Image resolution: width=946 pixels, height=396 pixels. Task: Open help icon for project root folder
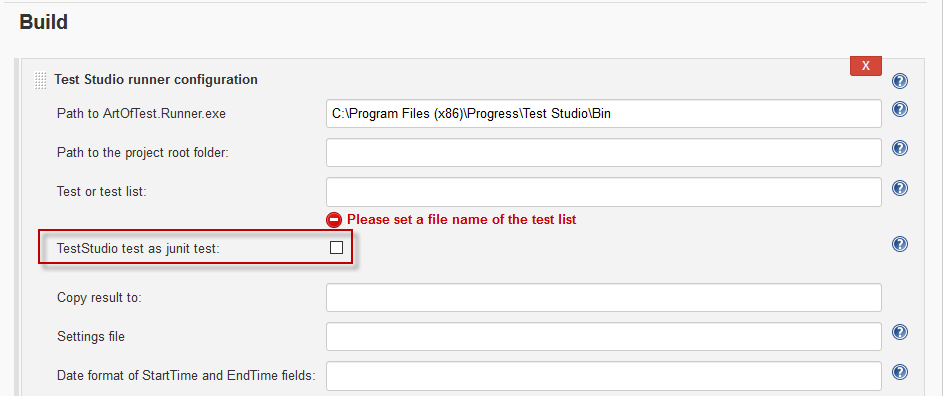(x=900, y=148)
